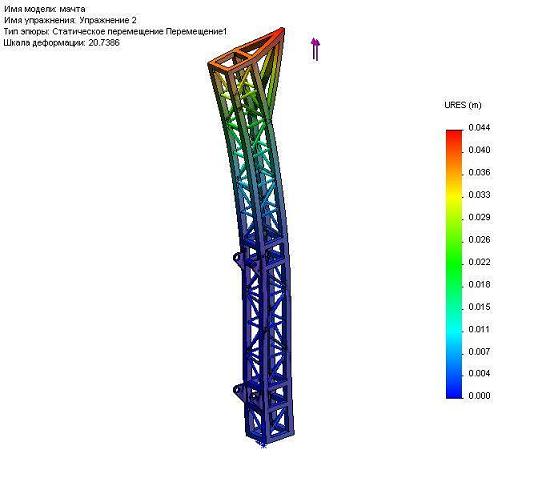The image size is (558, 482).
Task: Select the legend value 0.004
Action: tap(479, 373)
